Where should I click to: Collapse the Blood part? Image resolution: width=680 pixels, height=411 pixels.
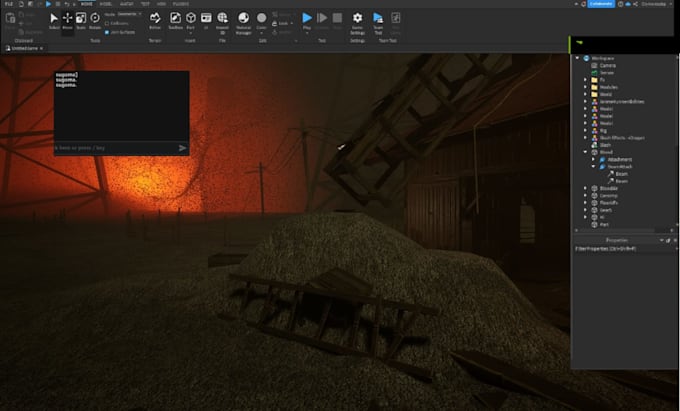[585, 152]
